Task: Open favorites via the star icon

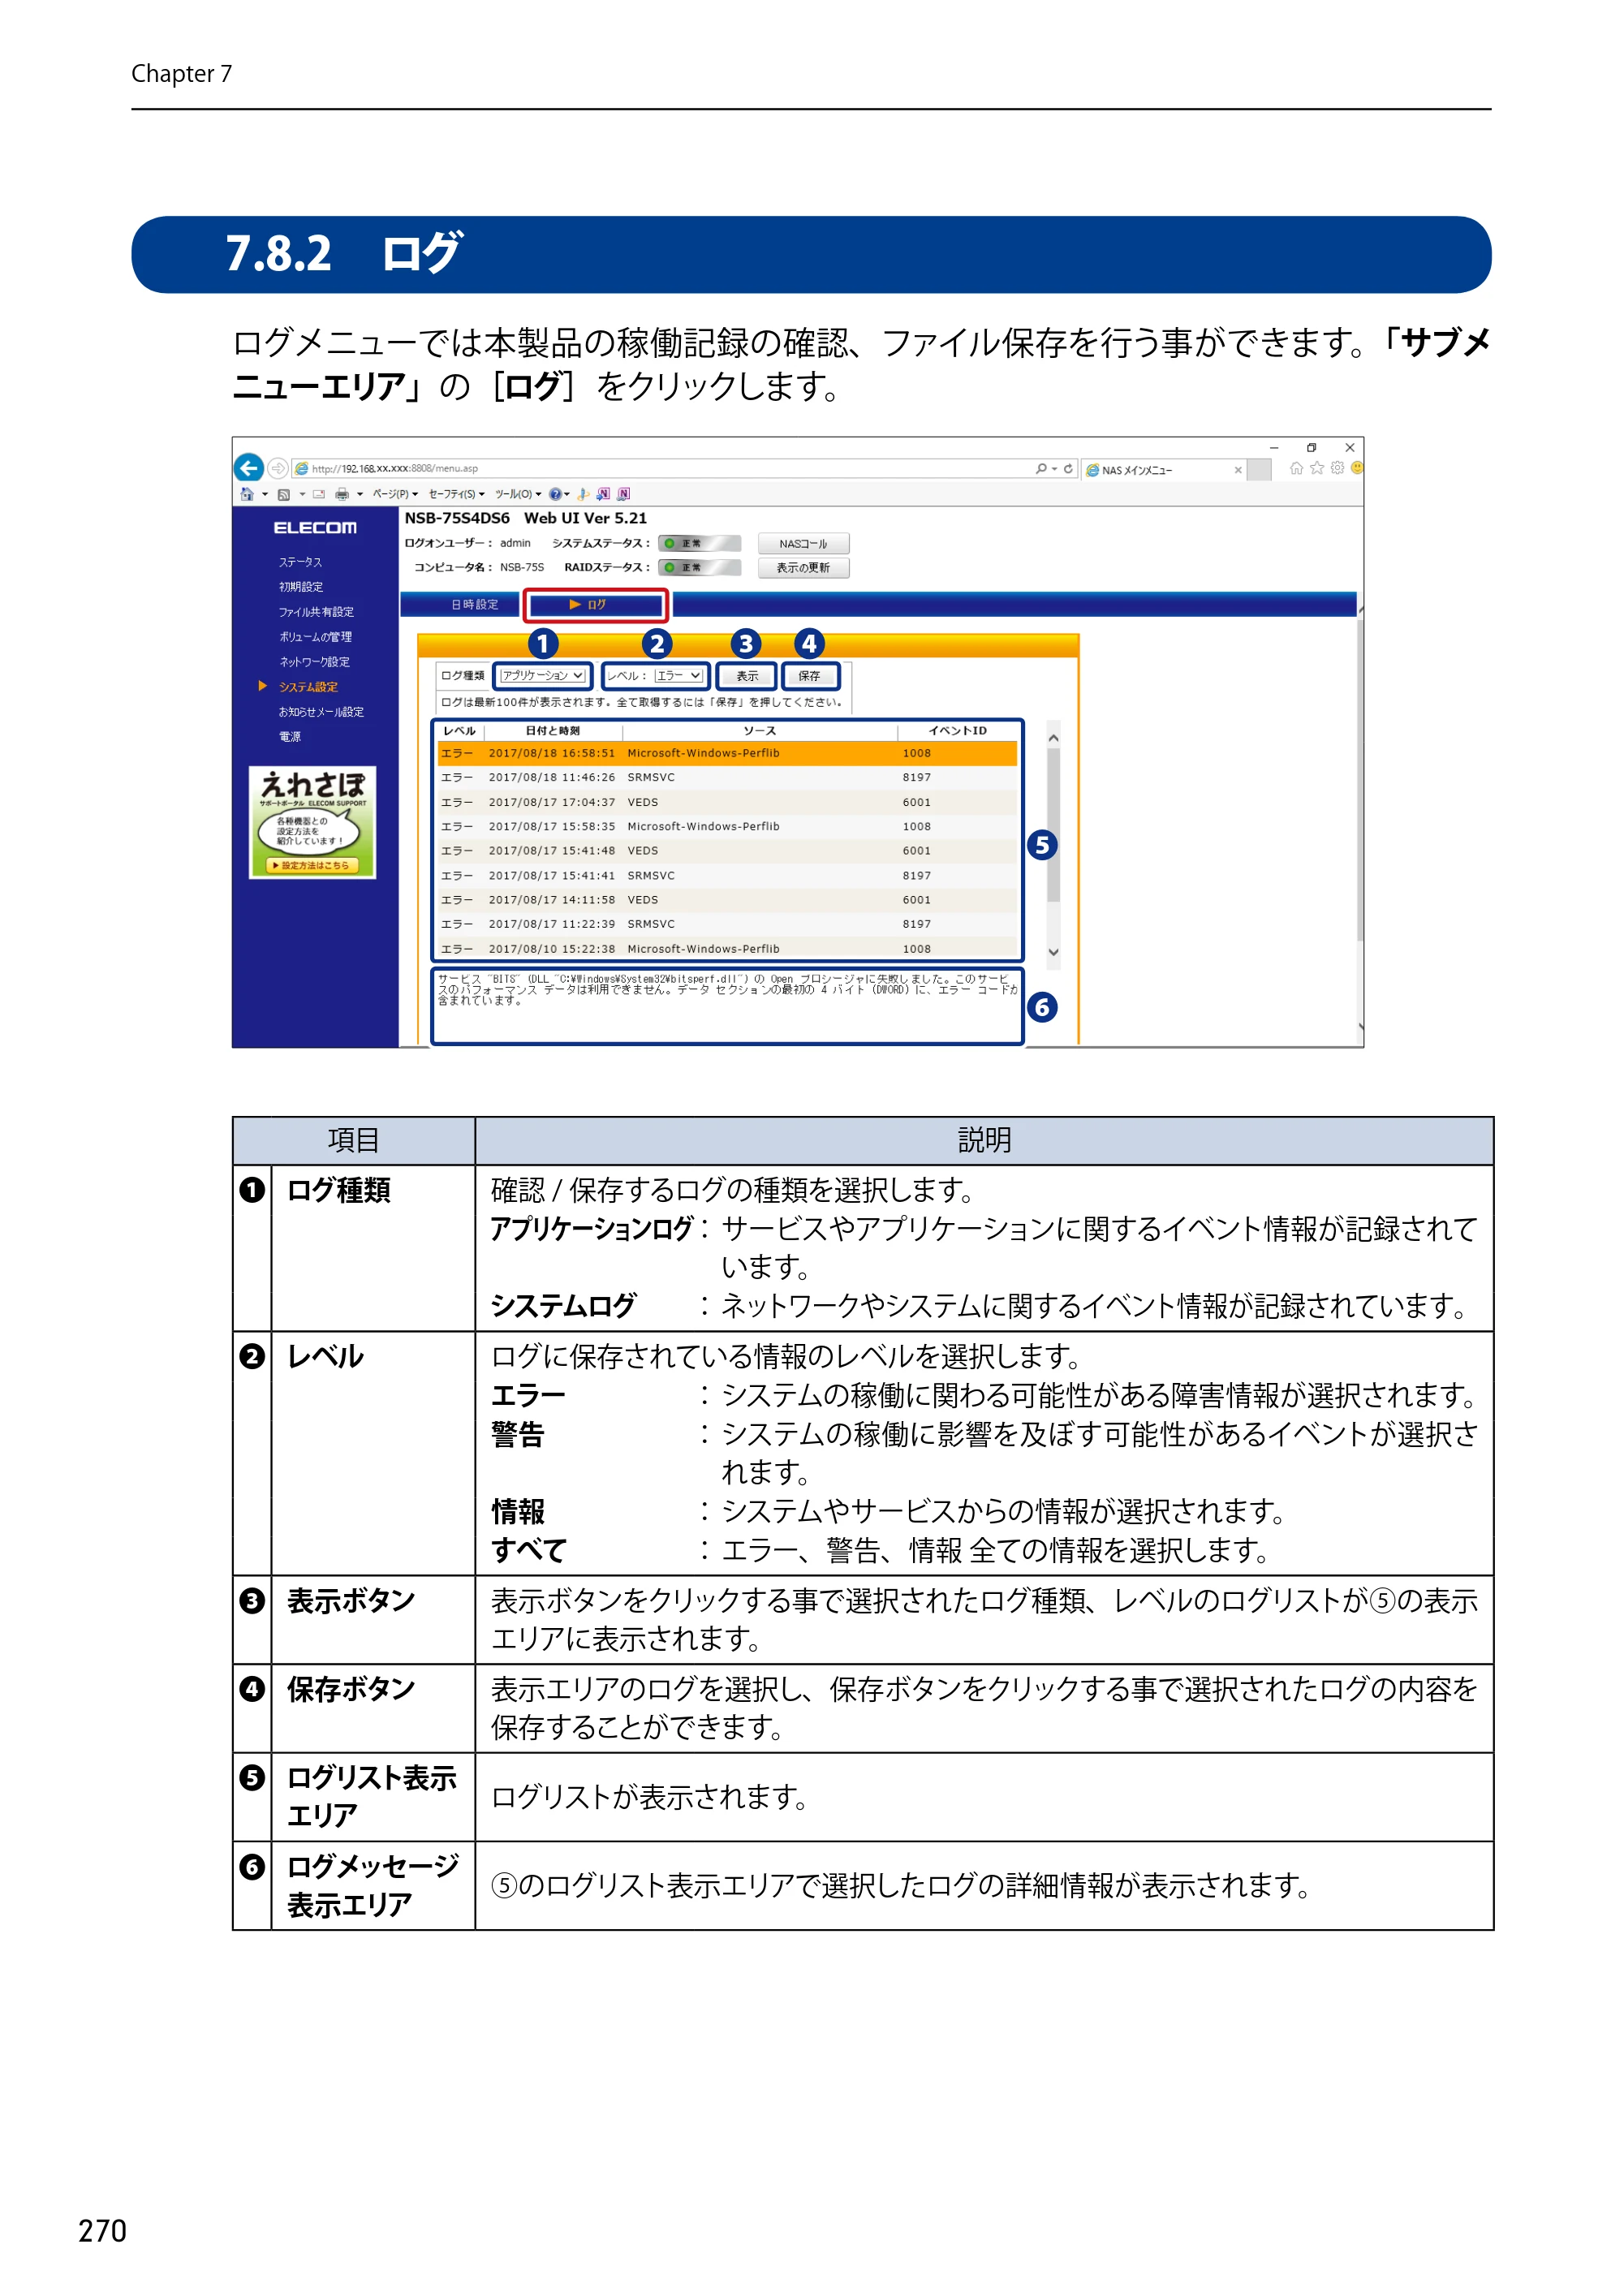Action: (x=1317, y=468)
